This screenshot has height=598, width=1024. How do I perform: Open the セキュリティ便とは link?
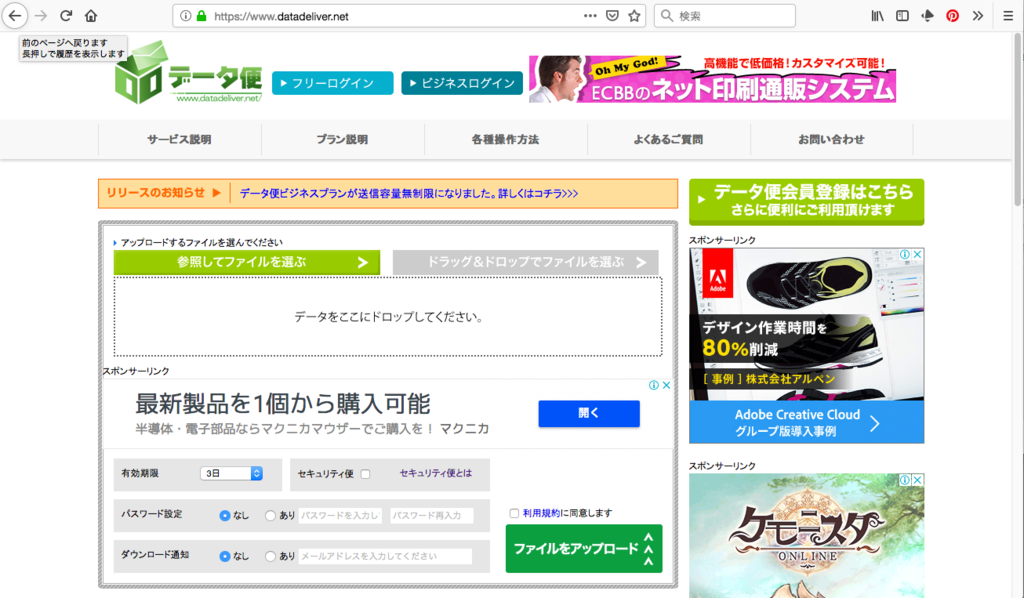436,473
